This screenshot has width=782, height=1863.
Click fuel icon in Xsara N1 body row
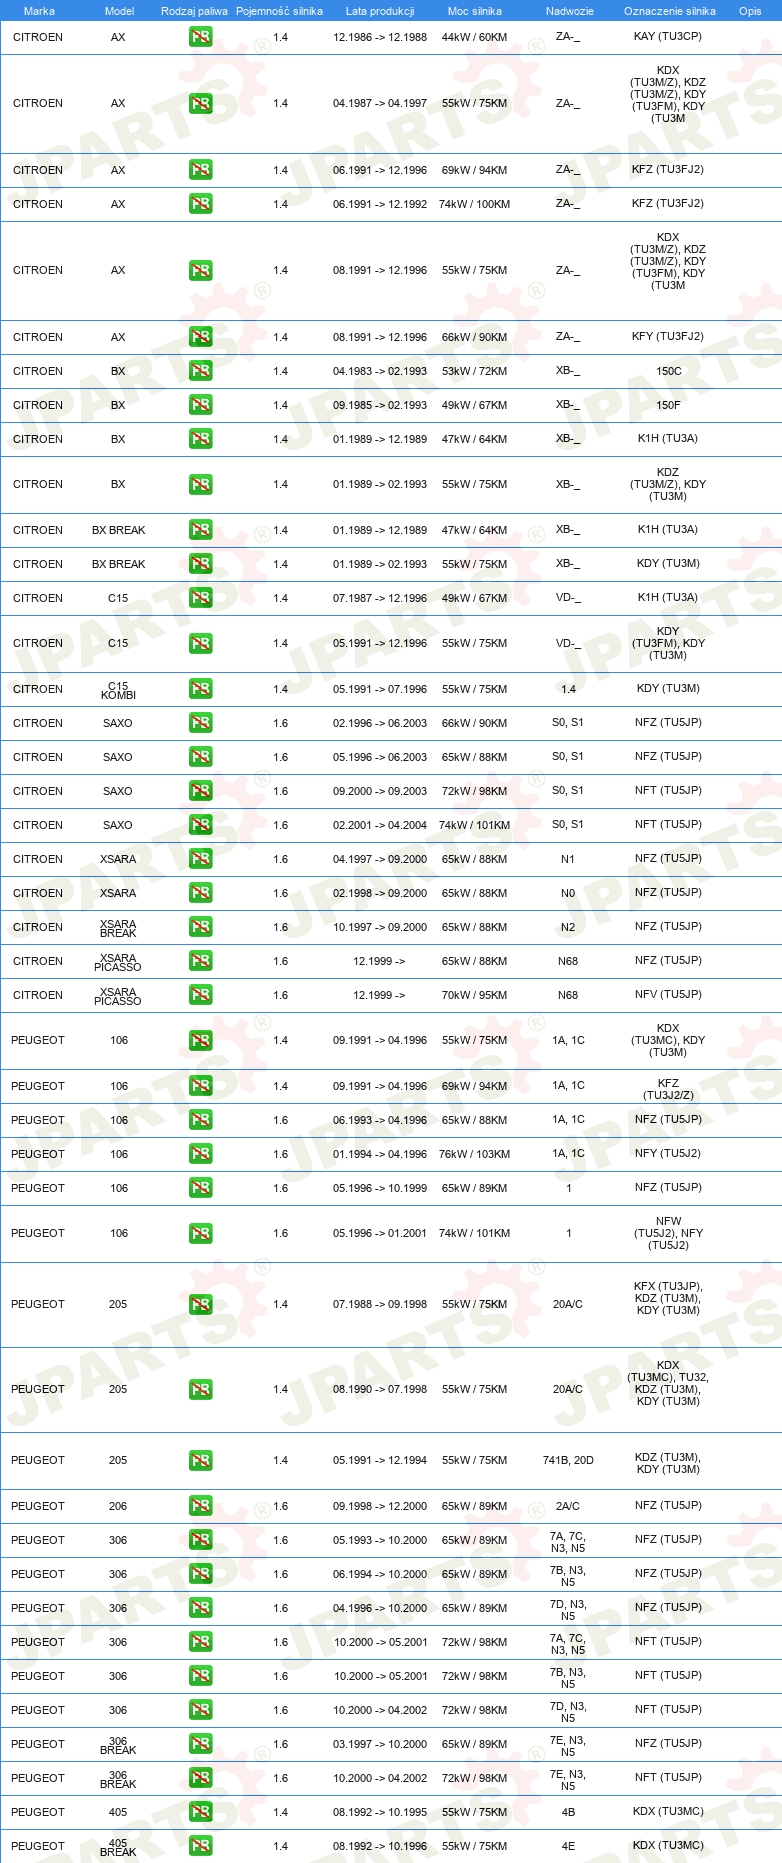(200, 859)
